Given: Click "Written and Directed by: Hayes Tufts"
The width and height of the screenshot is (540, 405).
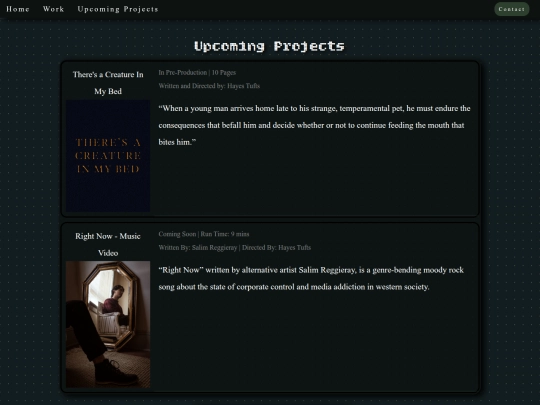Looking at the screenshot, I should pyautogui.click(x=209, y=86).
